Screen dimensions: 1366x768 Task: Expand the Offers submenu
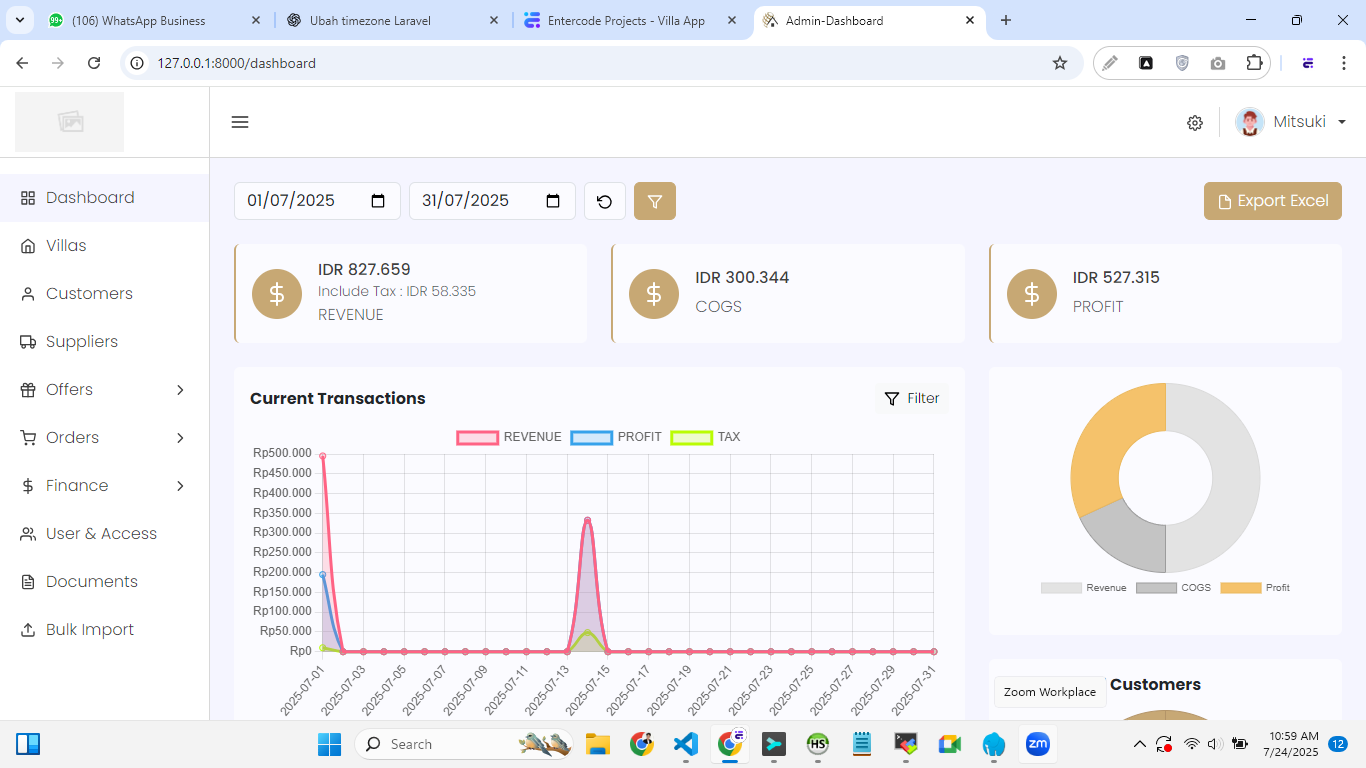[104, 390]
